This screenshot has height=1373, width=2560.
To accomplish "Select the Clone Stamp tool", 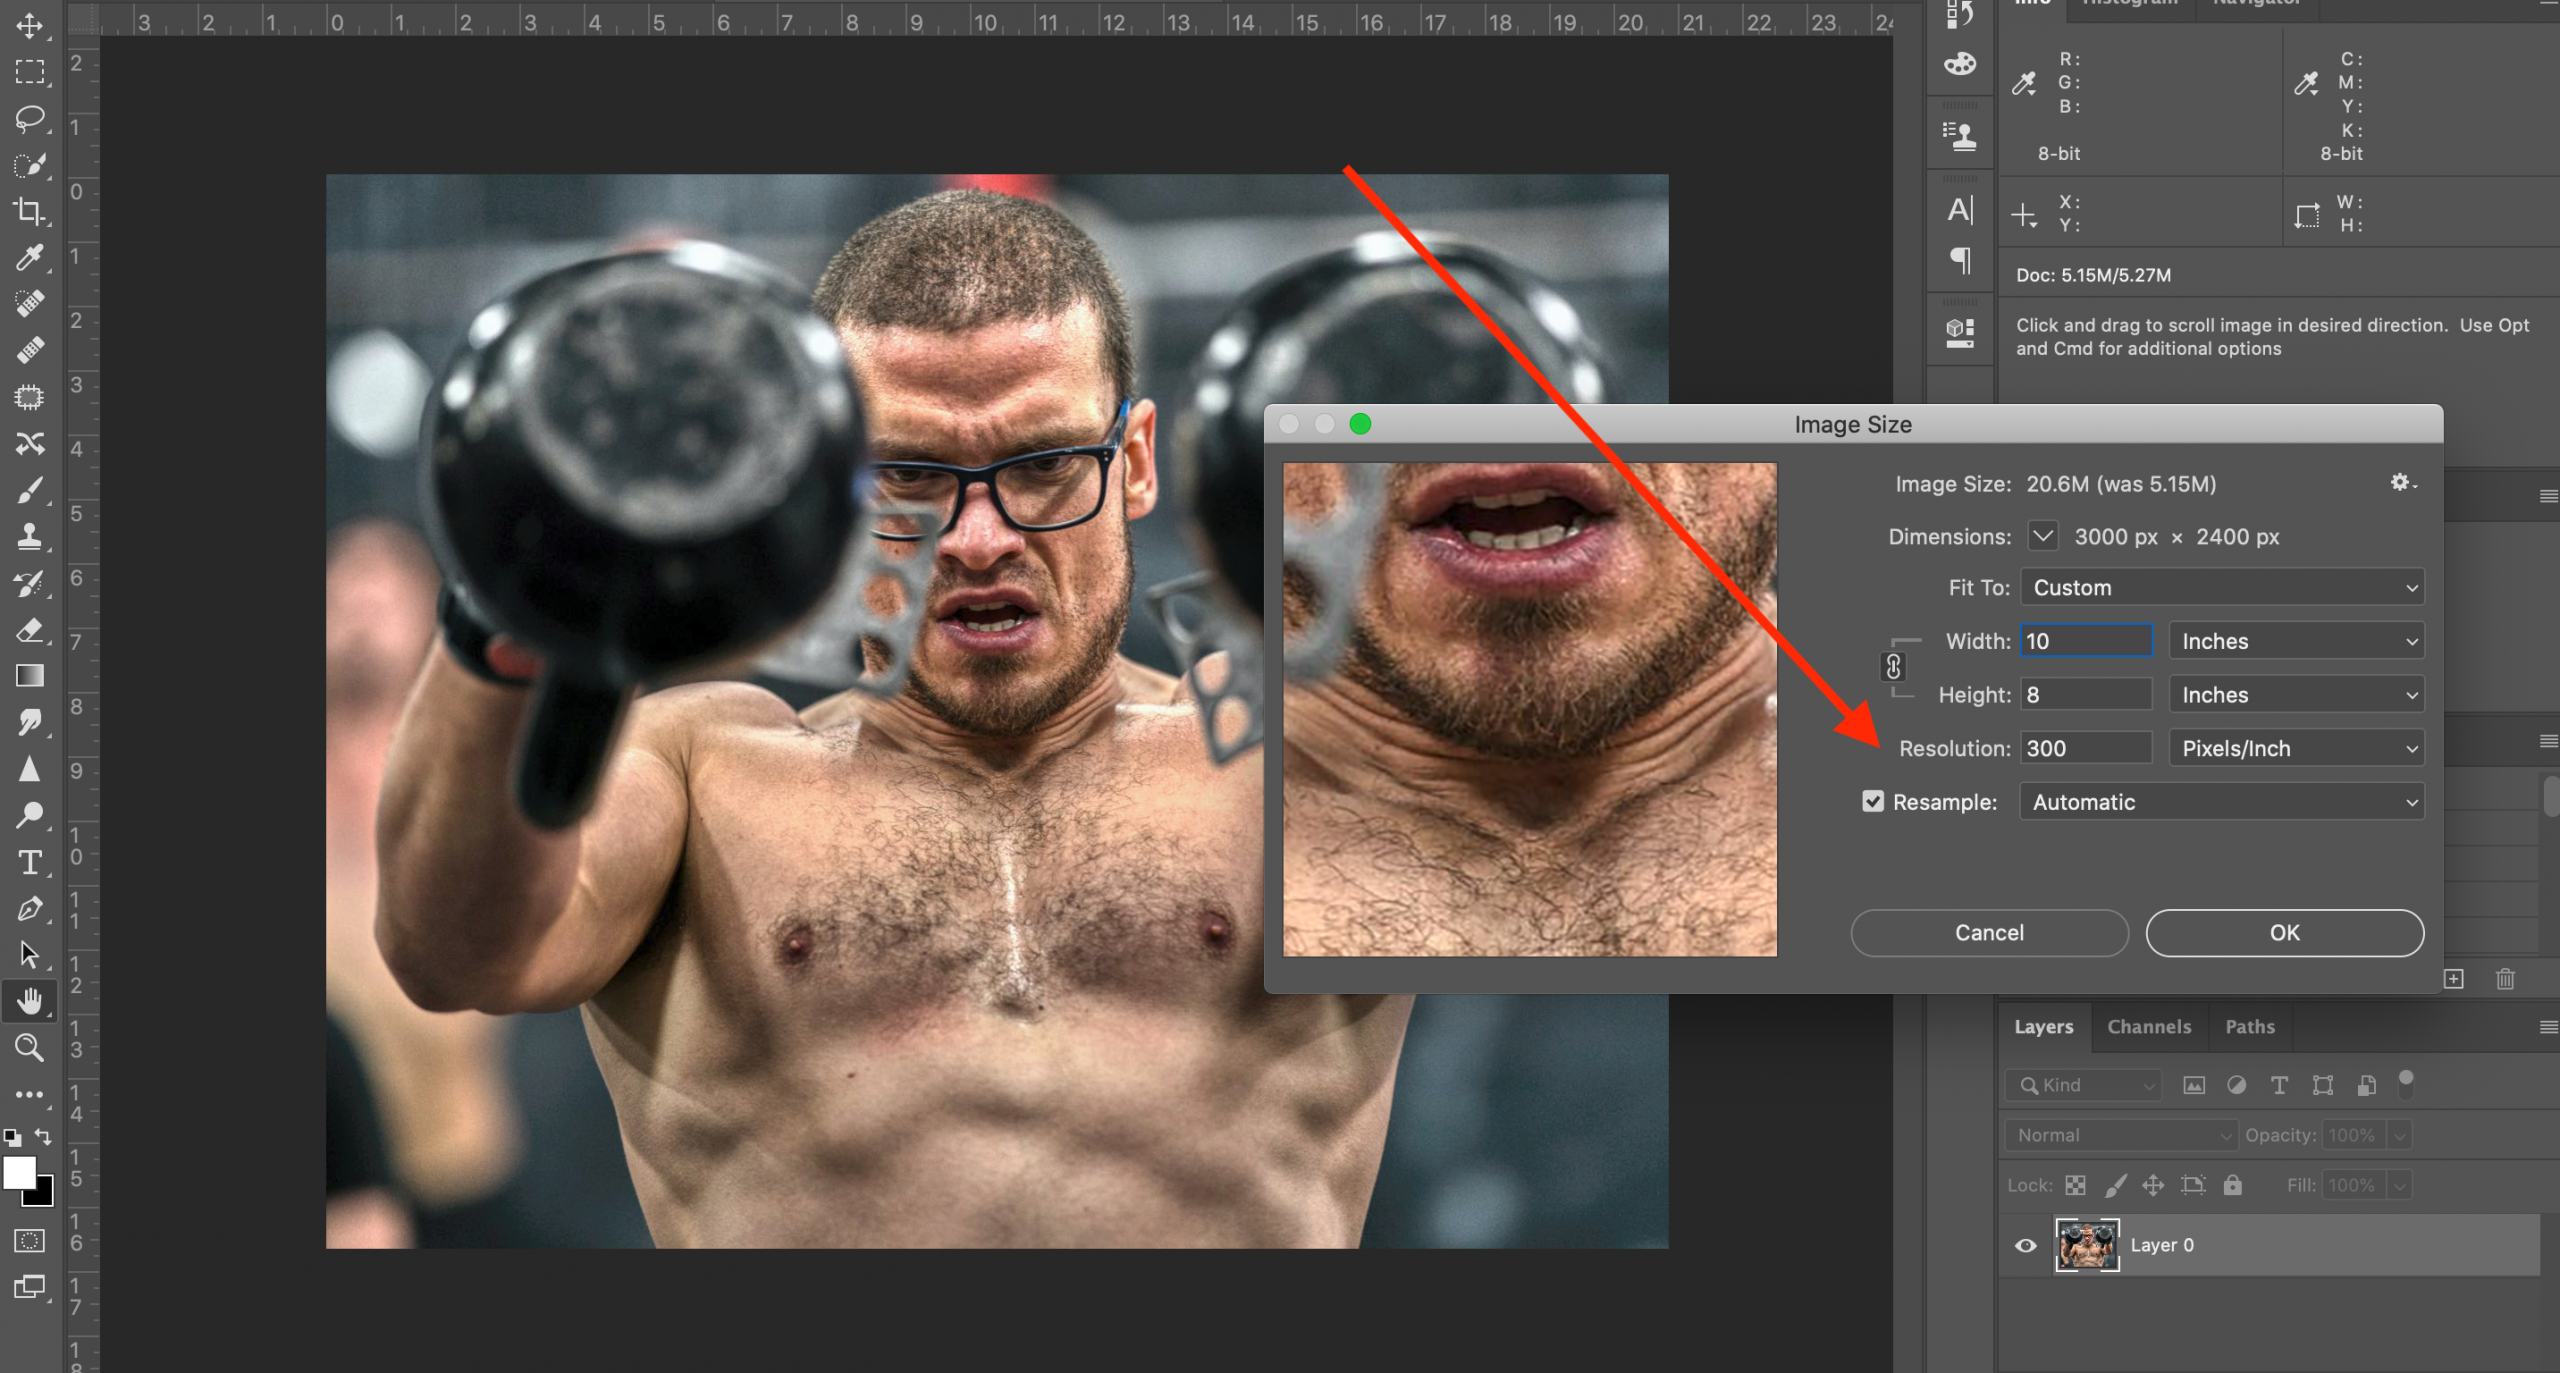I will 29,537.
